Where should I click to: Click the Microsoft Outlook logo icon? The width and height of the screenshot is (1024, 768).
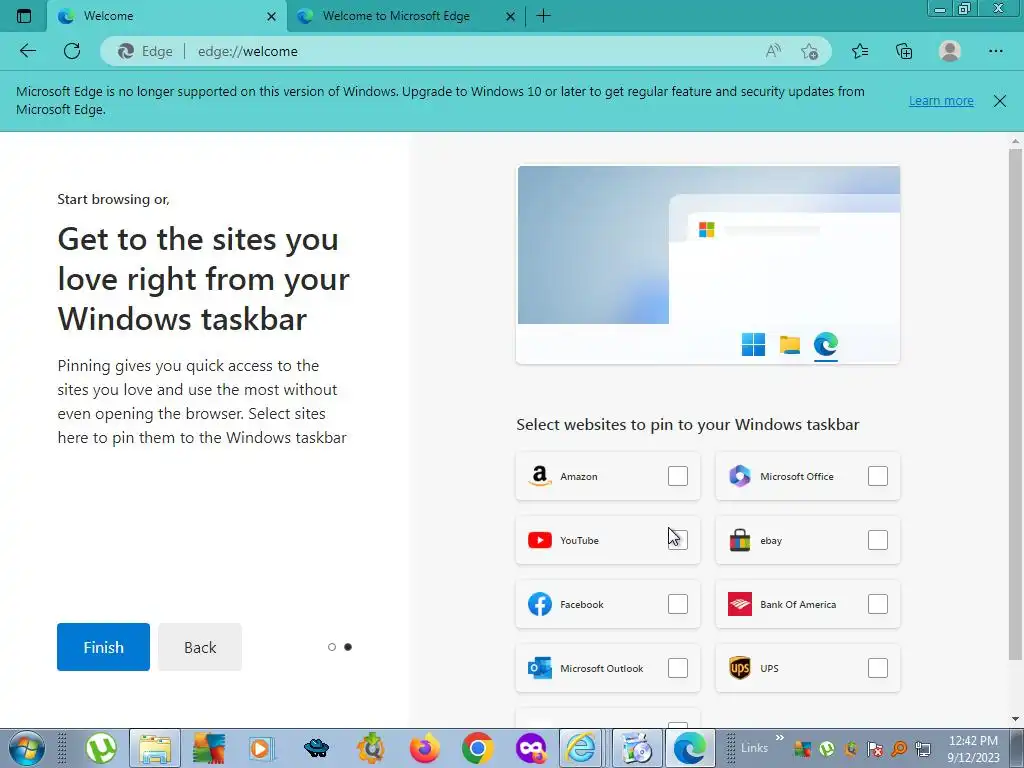click(539, 668)
